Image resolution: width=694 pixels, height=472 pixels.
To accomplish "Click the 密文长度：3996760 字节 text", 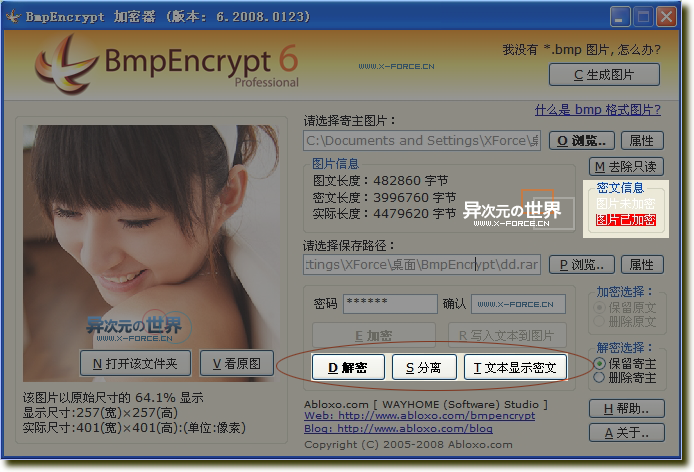I will [384, 197].
